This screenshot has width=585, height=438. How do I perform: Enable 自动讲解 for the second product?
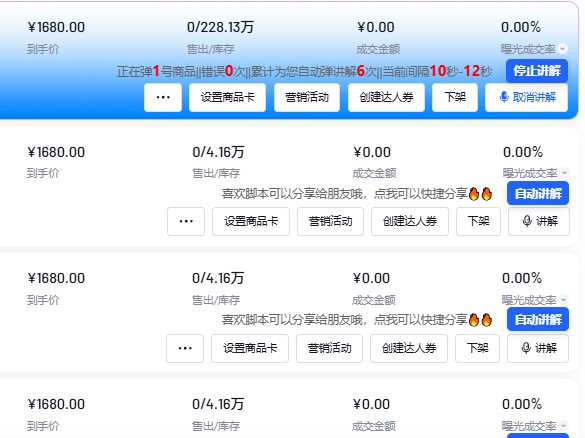pyautogui.click(x=538, y=193)
